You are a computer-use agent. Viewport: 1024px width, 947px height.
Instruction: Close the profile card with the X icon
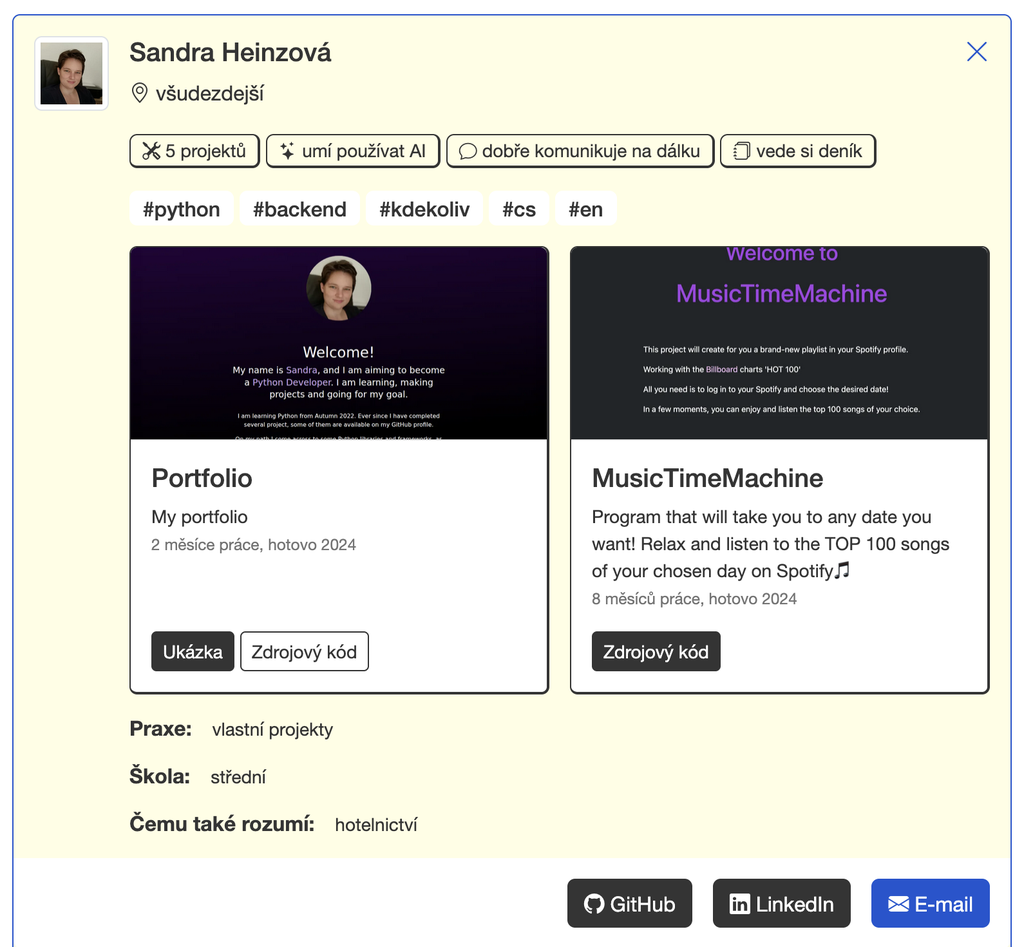tap(976, 52)
